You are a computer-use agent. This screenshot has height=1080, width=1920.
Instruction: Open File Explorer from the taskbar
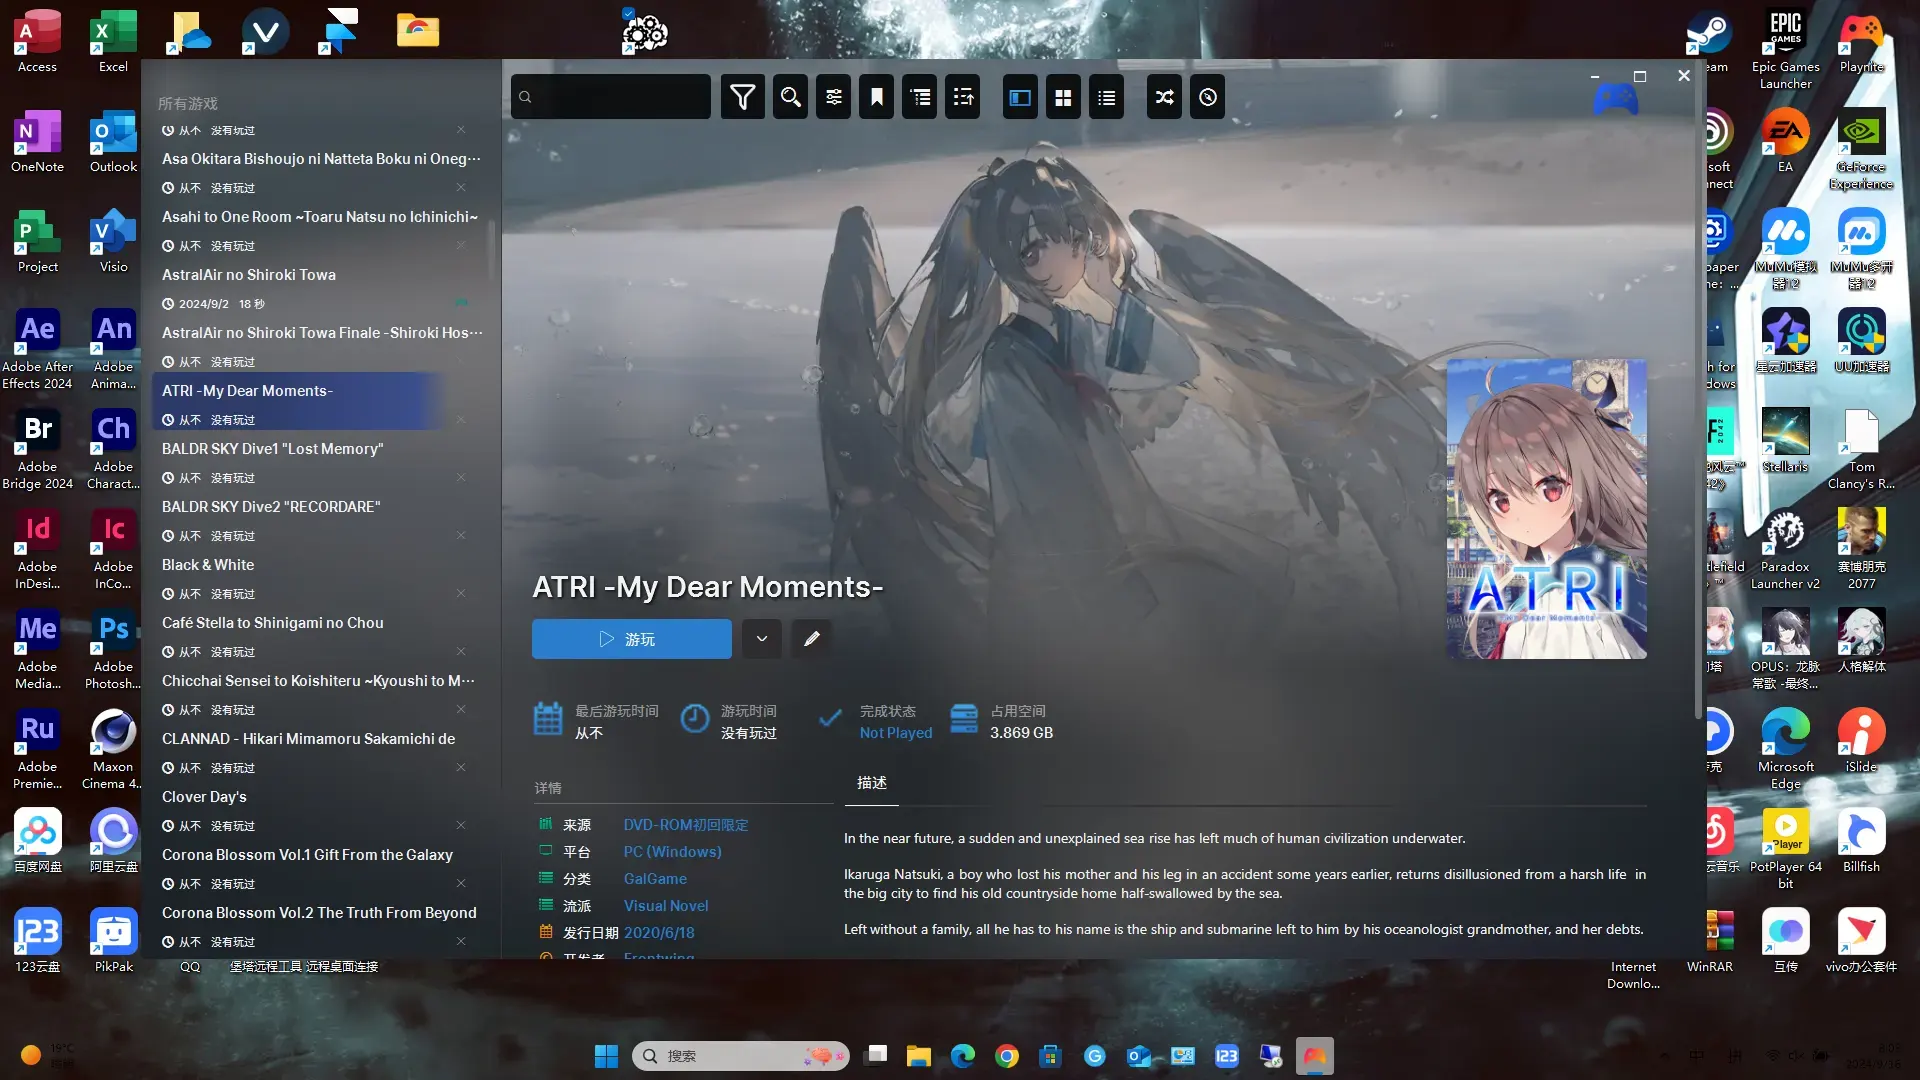pos(918,1056)
